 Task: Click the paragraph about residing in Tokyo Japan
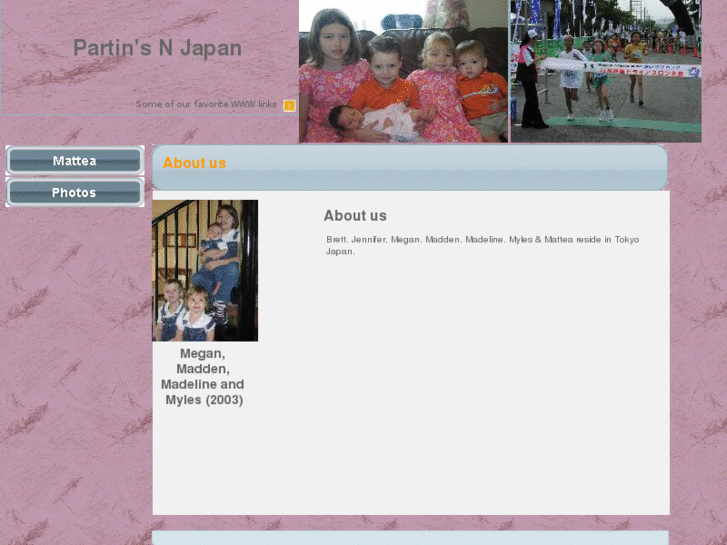(482, 245)
